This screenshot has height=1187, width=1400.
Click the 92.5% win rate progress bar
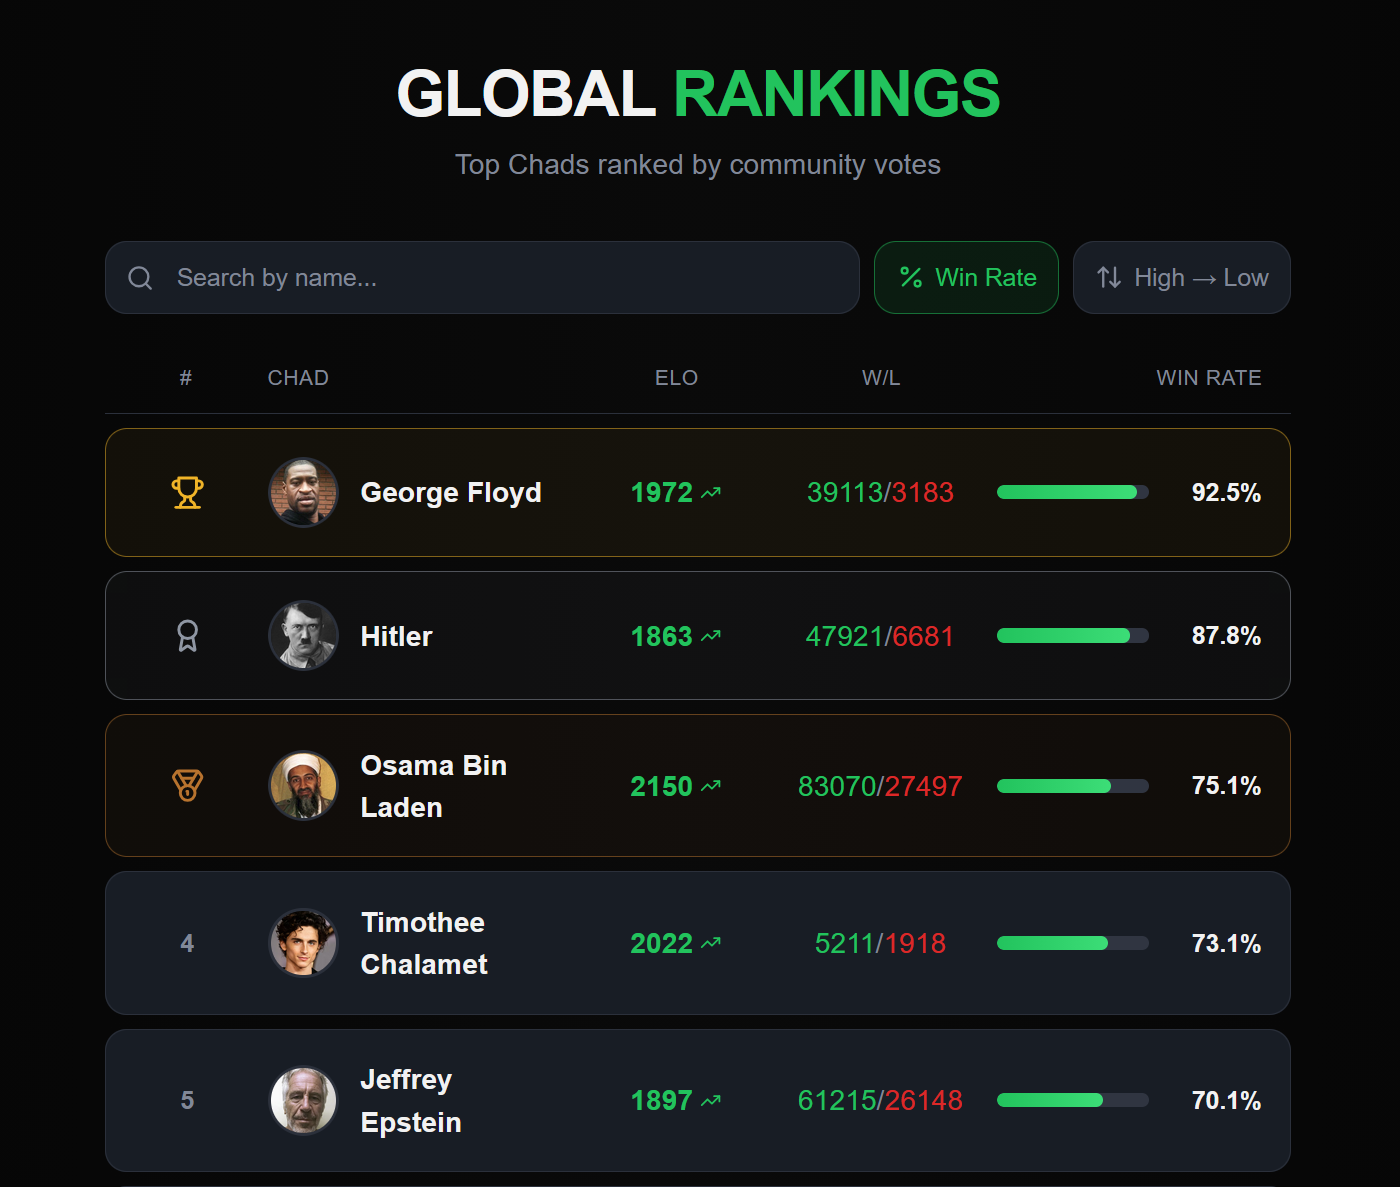(x=1072, y=492)
